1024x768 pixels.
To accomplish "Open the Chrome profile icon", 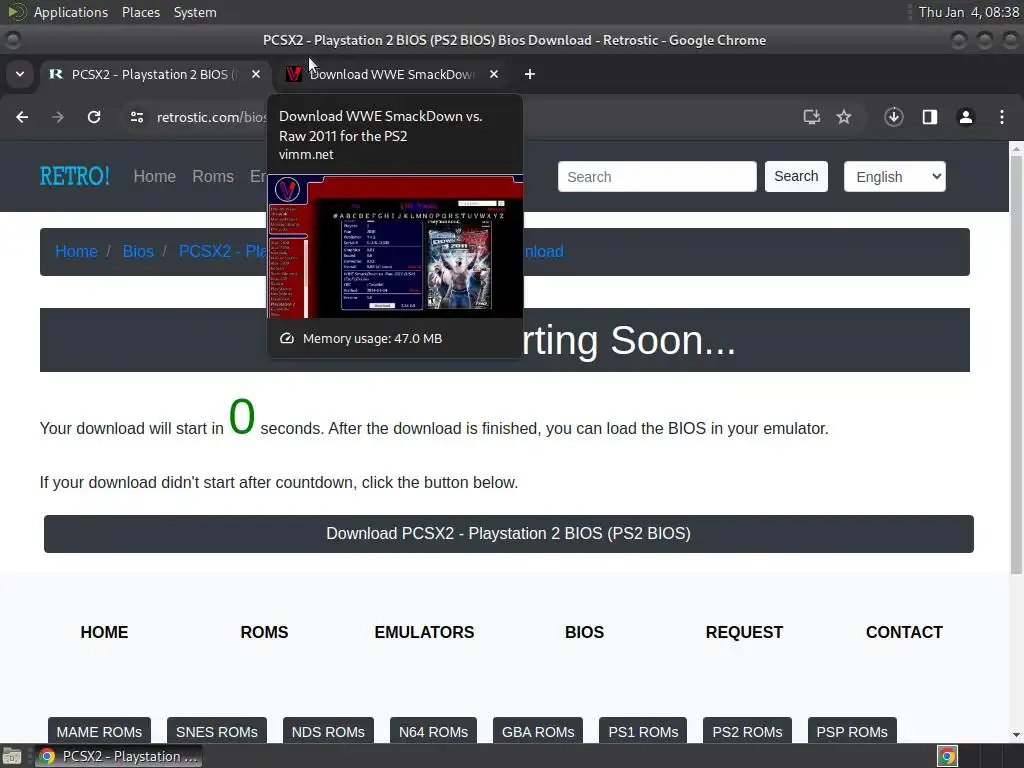I will pos(965,117).
